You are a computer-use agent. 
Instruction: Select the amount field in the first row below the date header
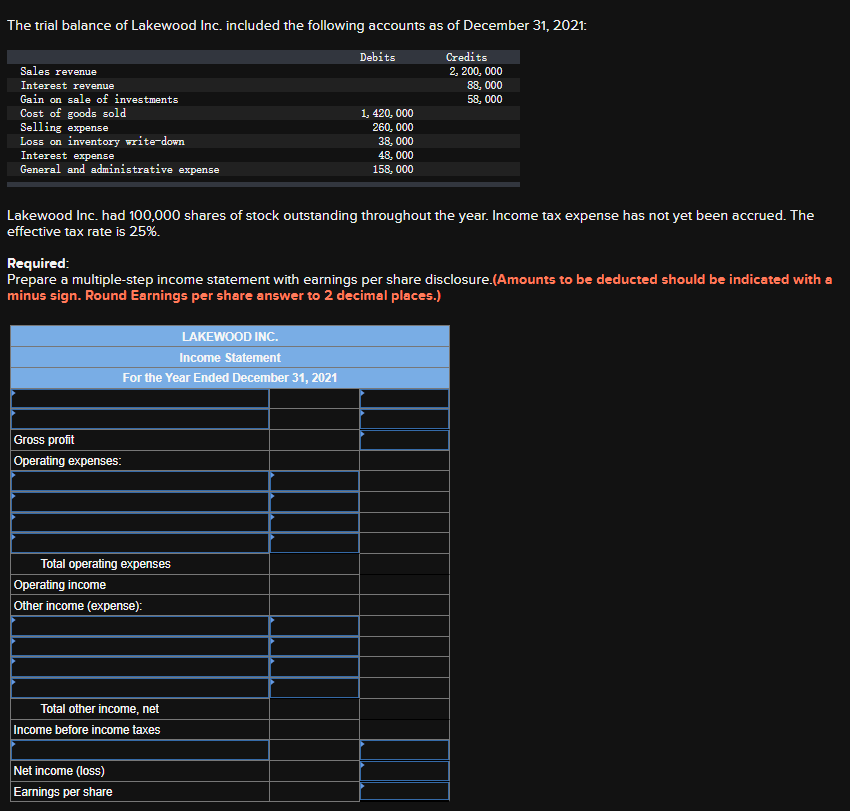click(404, 398)
